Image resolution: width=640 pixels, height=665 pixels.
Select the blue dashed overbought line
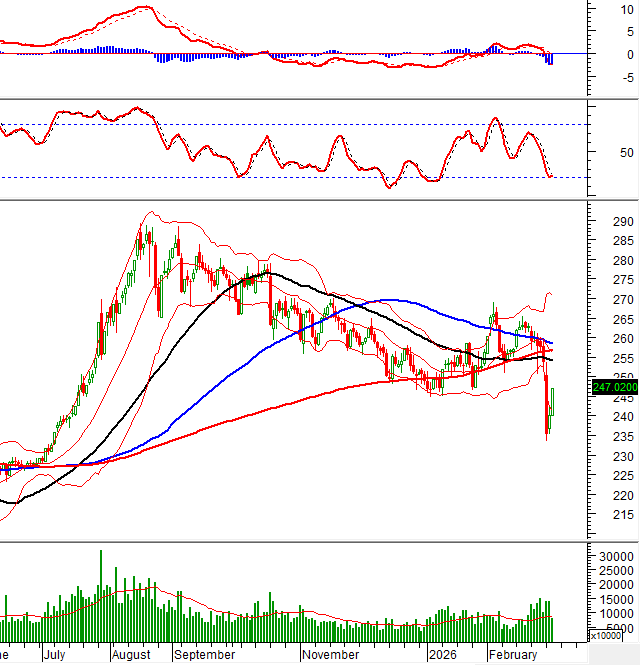(x=300, y=125)
